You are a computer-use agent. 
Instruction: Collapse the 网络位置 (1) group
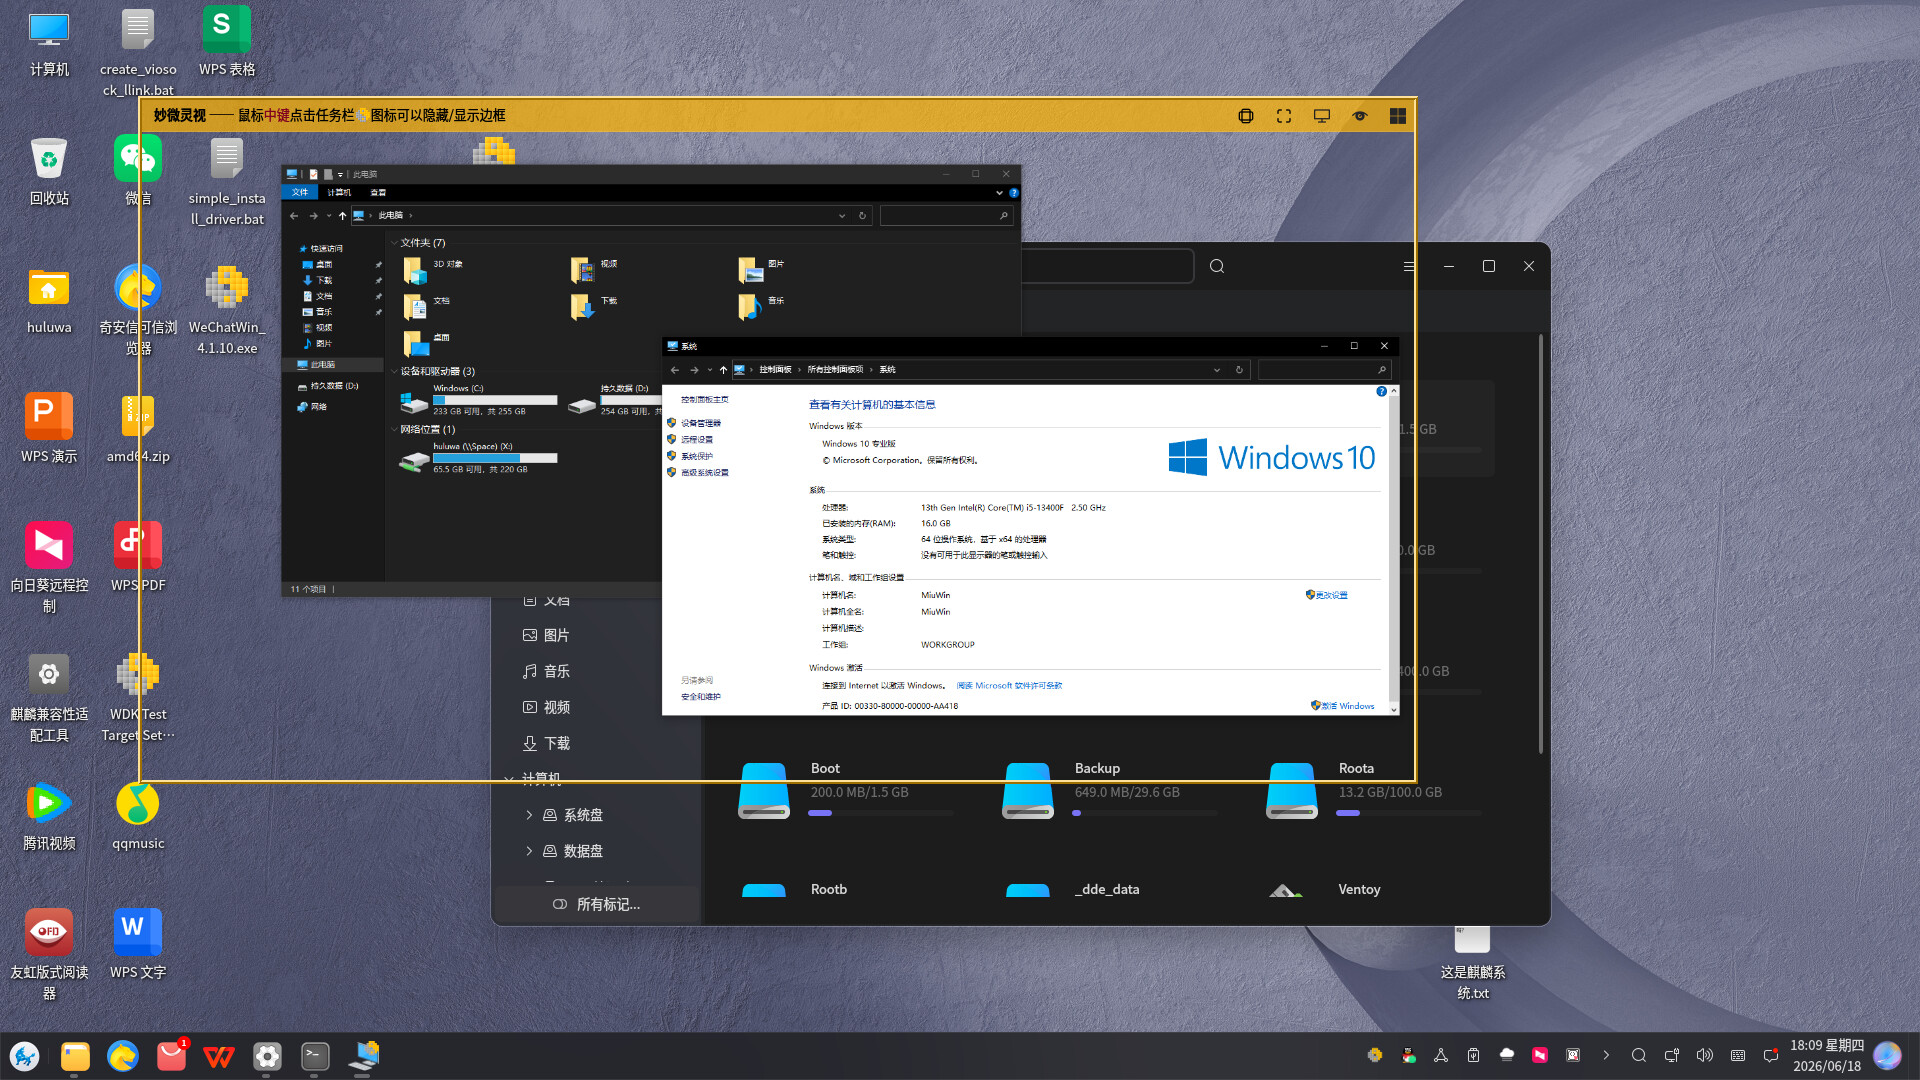(x=394, y=429)
